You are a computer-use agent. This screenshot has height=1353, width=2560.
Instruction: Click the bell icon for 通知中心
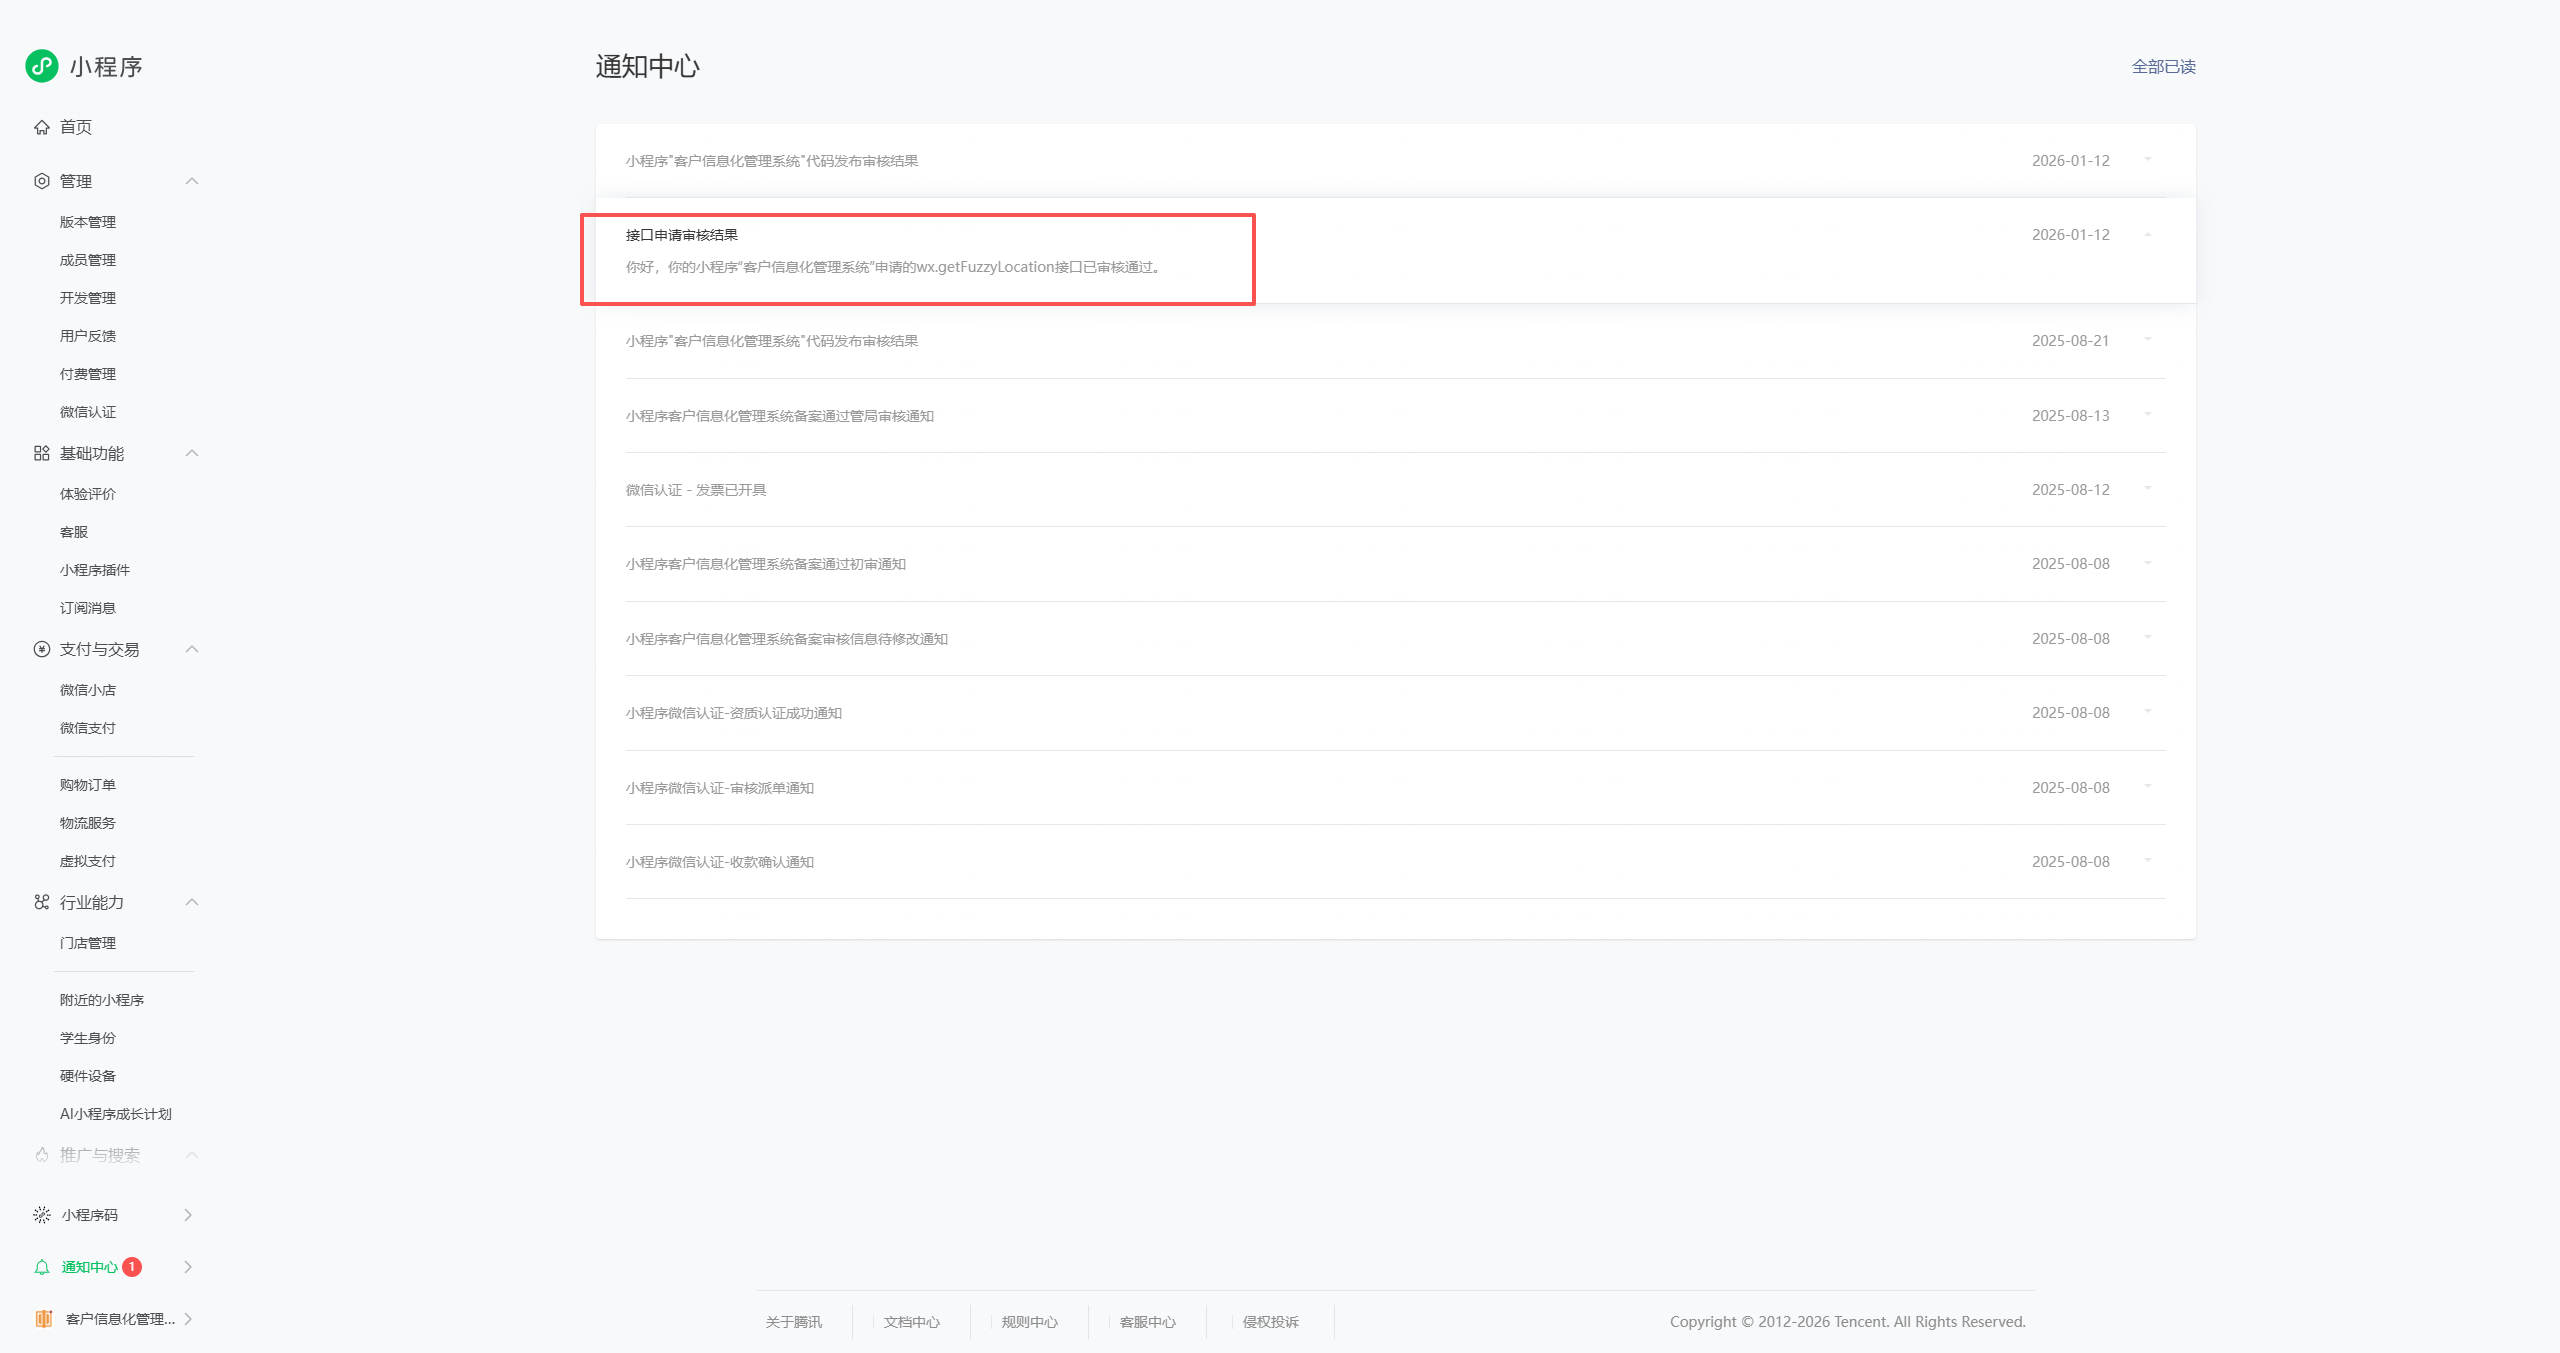pos(42,1267)
